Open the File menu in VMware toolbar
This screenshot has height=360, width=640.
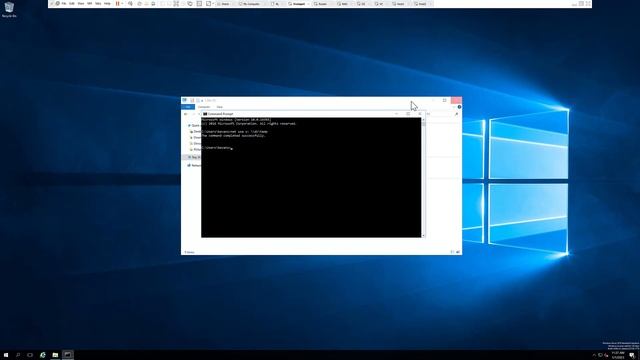[64, 4]
